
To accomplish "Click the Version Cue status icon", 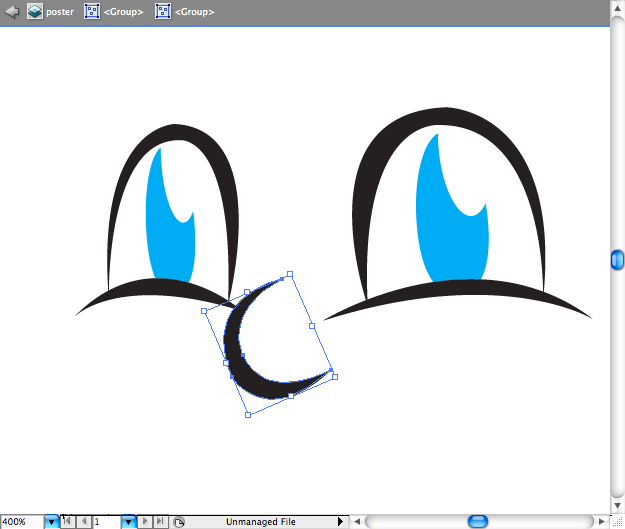I will [179, 522].
